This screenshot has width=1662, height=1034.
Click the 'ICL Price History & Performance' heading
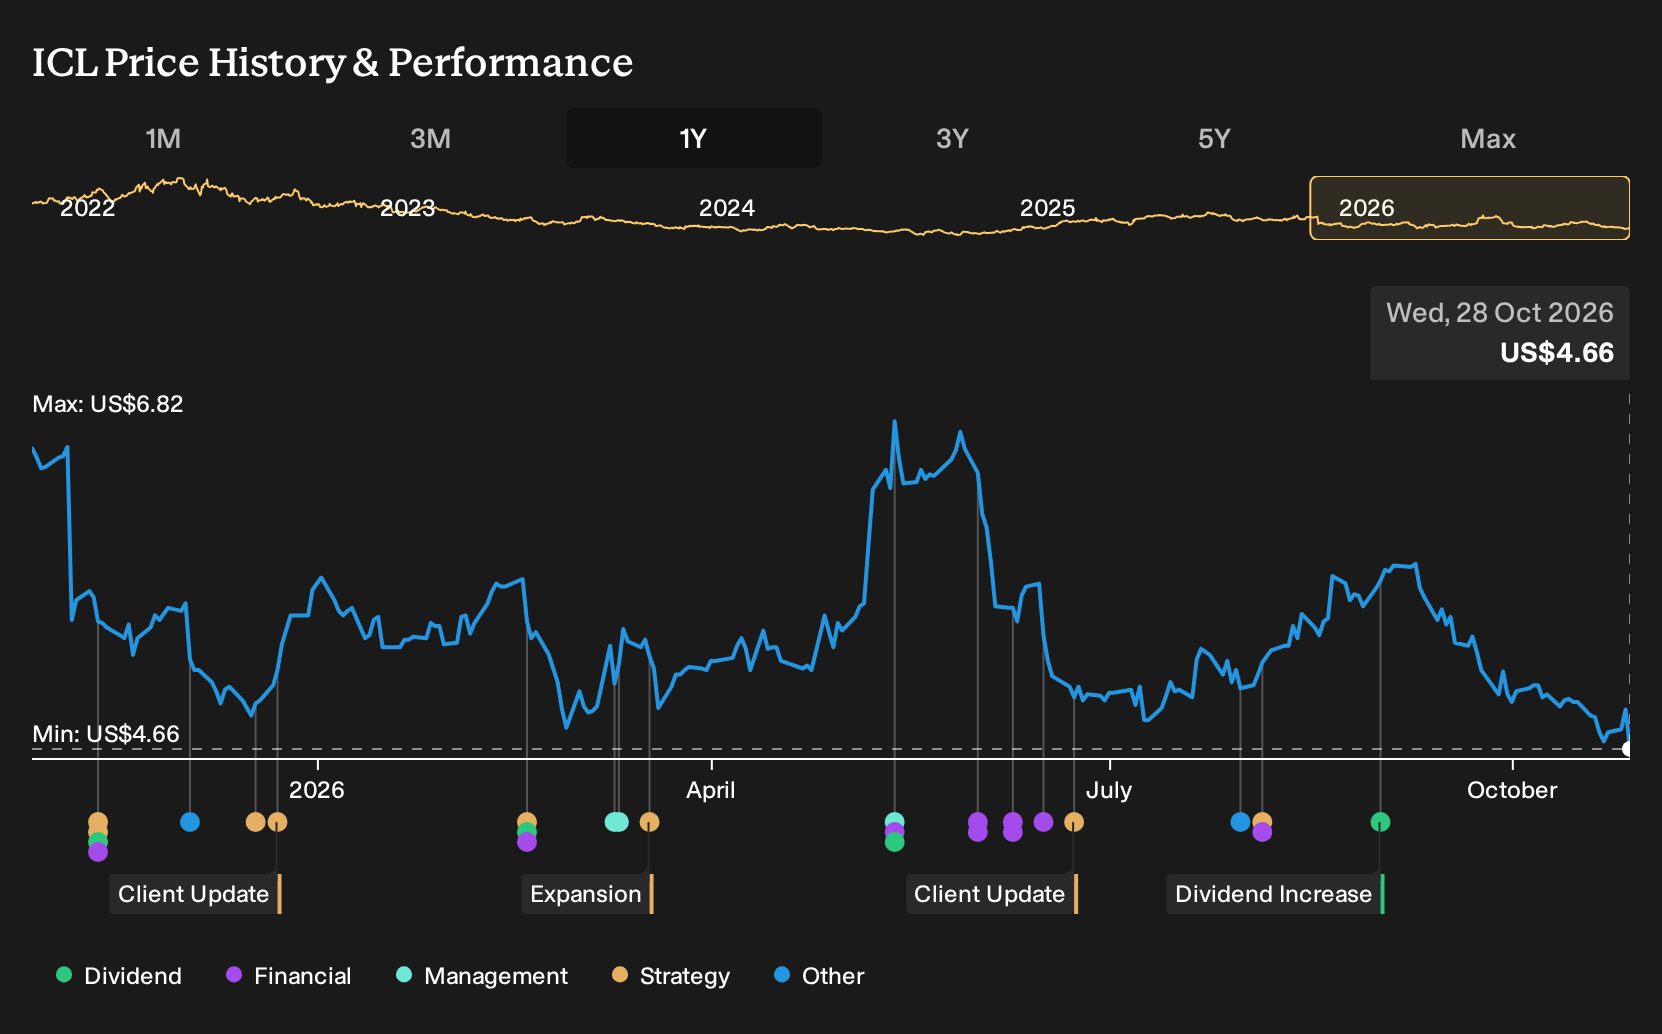pyautogui.click(x=333, y=63)
